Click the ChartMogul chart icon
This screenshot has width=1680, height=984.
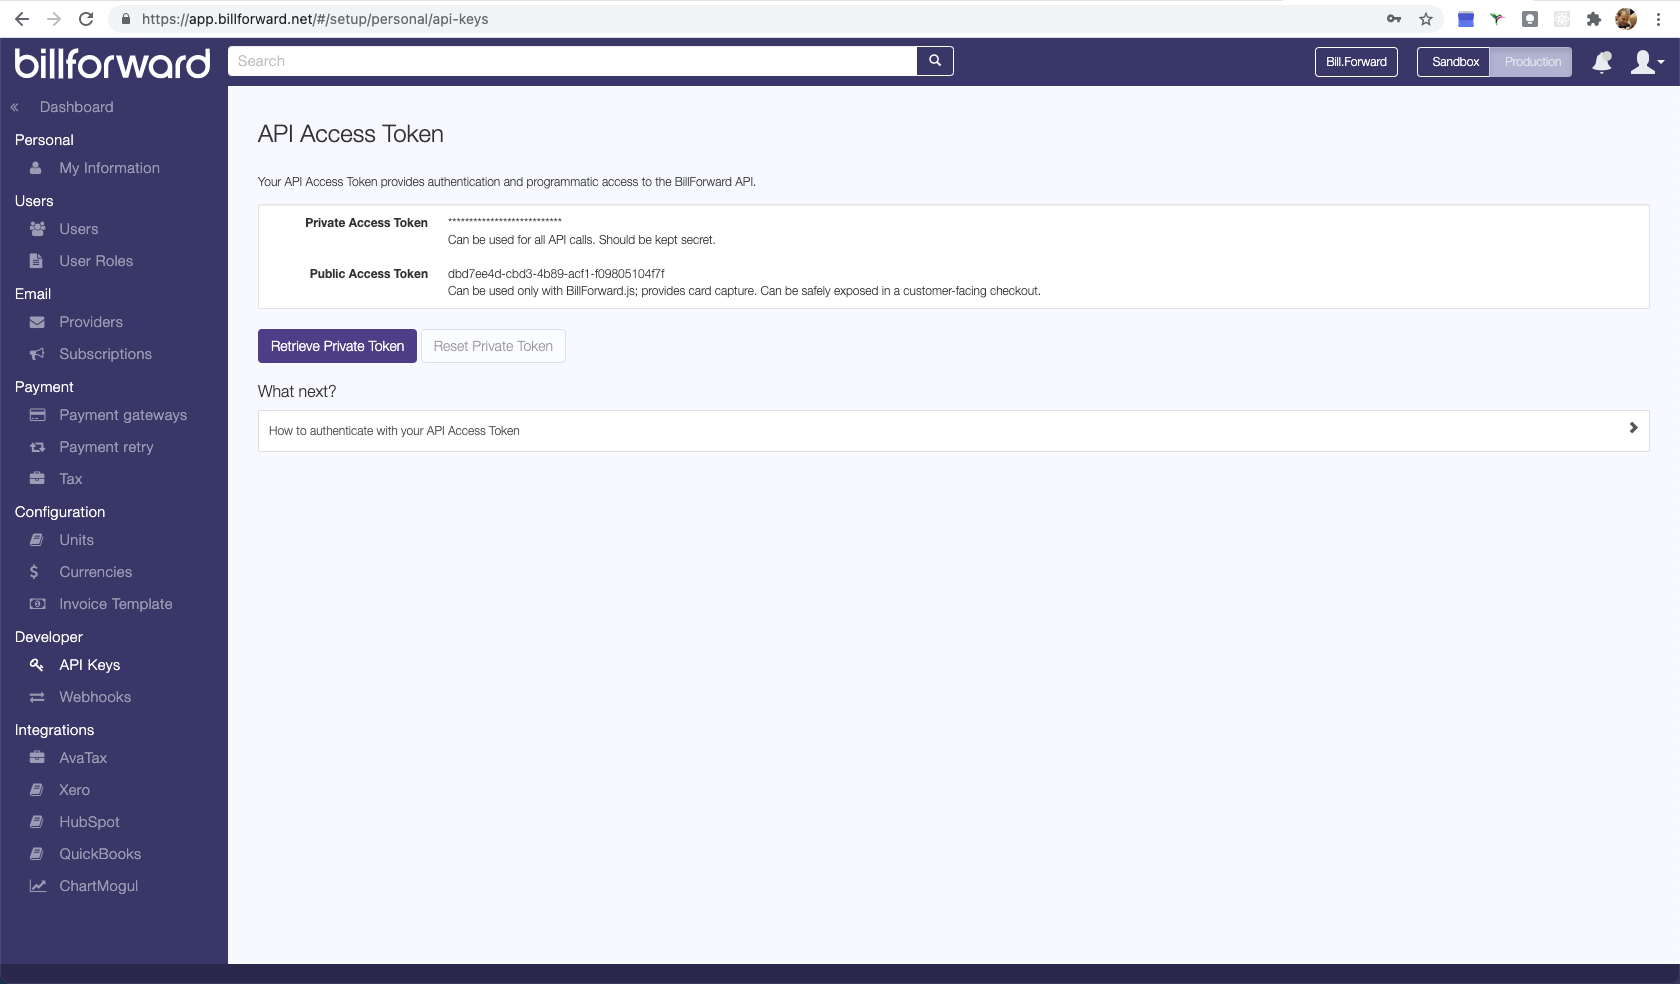[x=38, y=886]
